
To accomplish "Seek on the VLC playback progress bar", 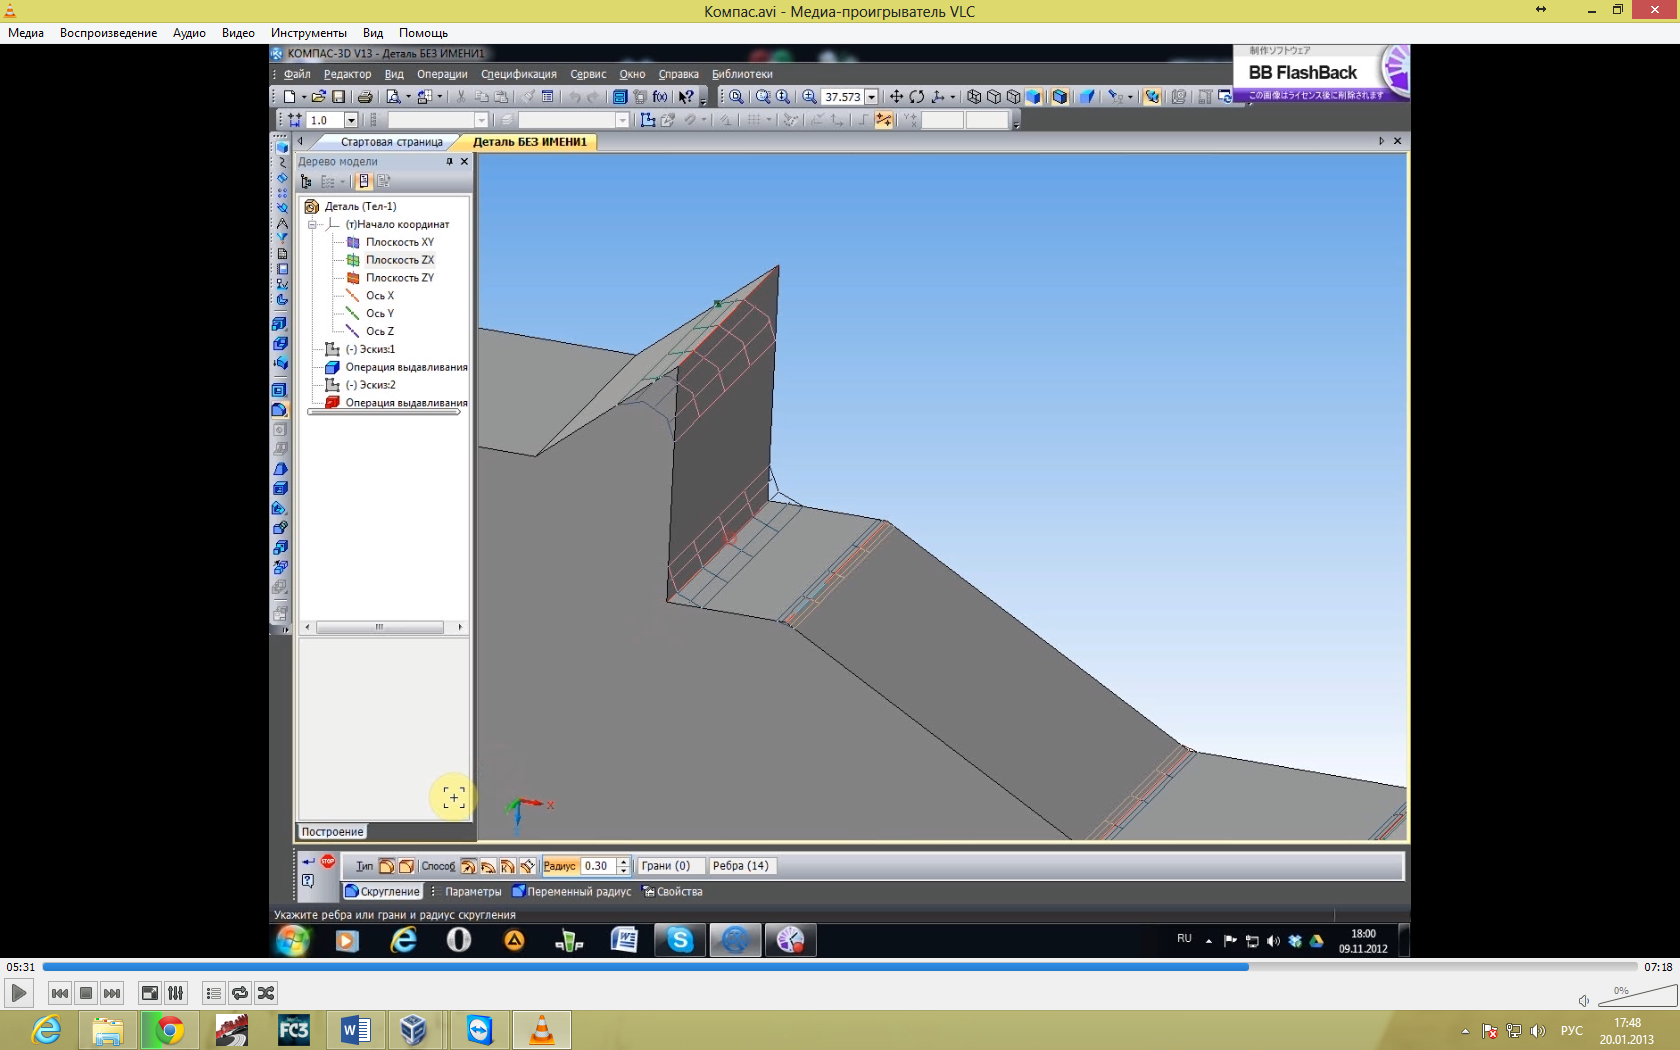I will click(840, 967).
